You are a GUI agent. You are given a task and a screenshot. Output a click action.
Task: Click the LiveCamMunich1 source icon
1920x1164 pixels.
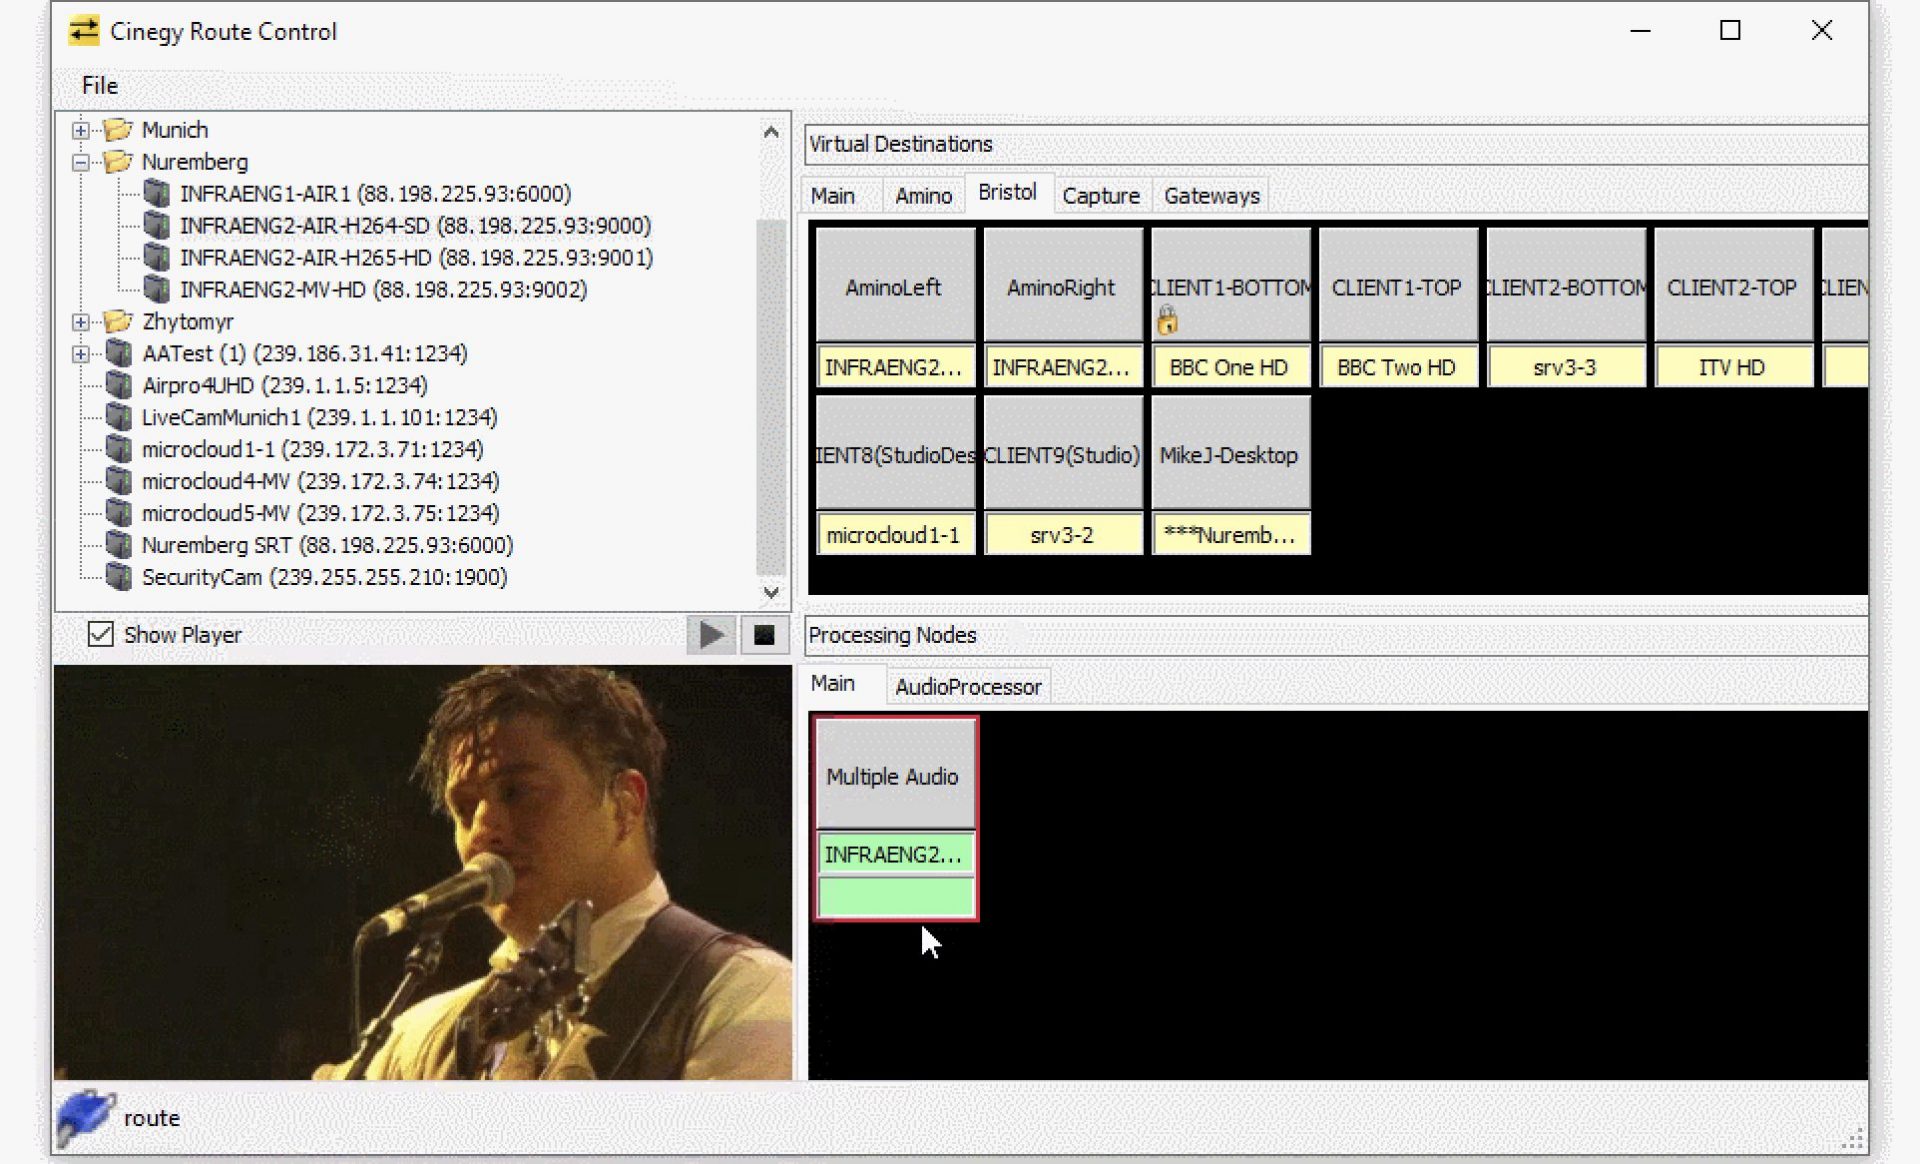pos(119,417)
